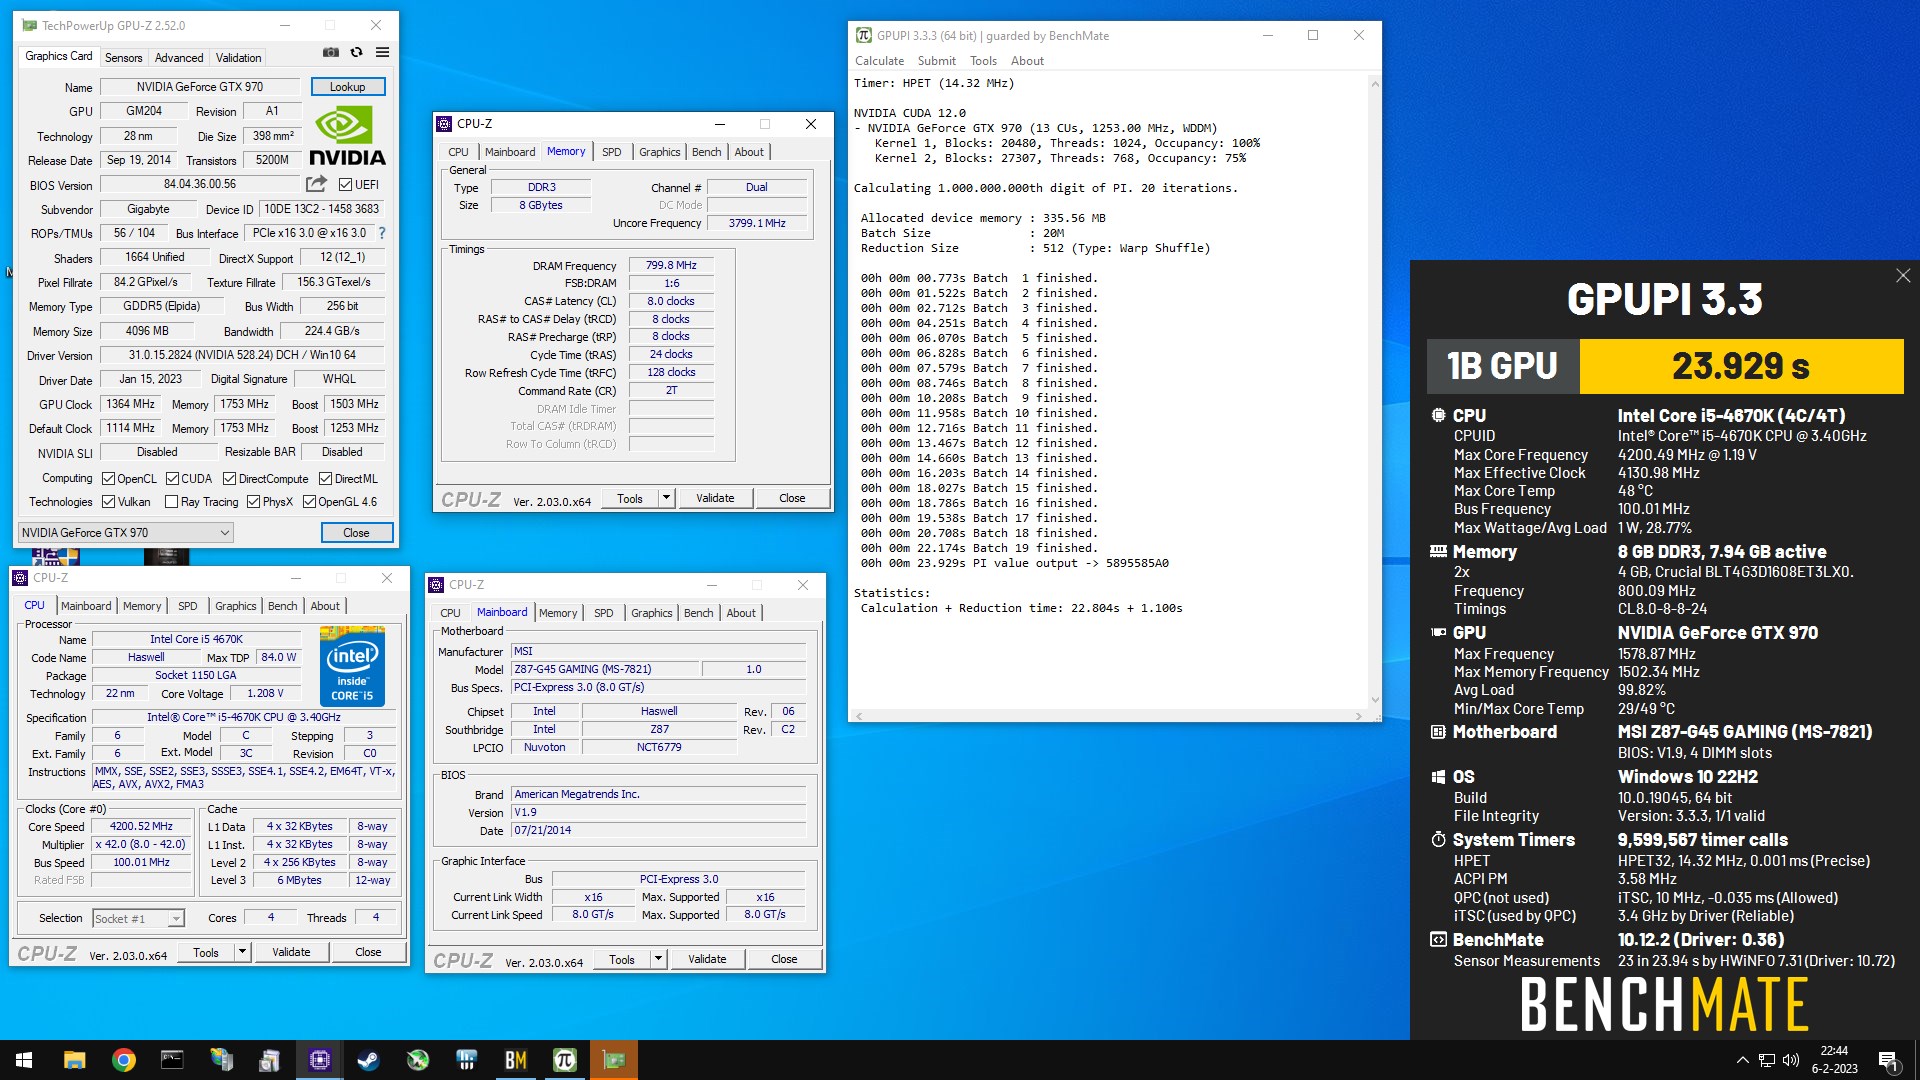Open the SPD tab in CPU-Z Memory window
This screenshot has height=1080, width=1920.
pos(612,152)
